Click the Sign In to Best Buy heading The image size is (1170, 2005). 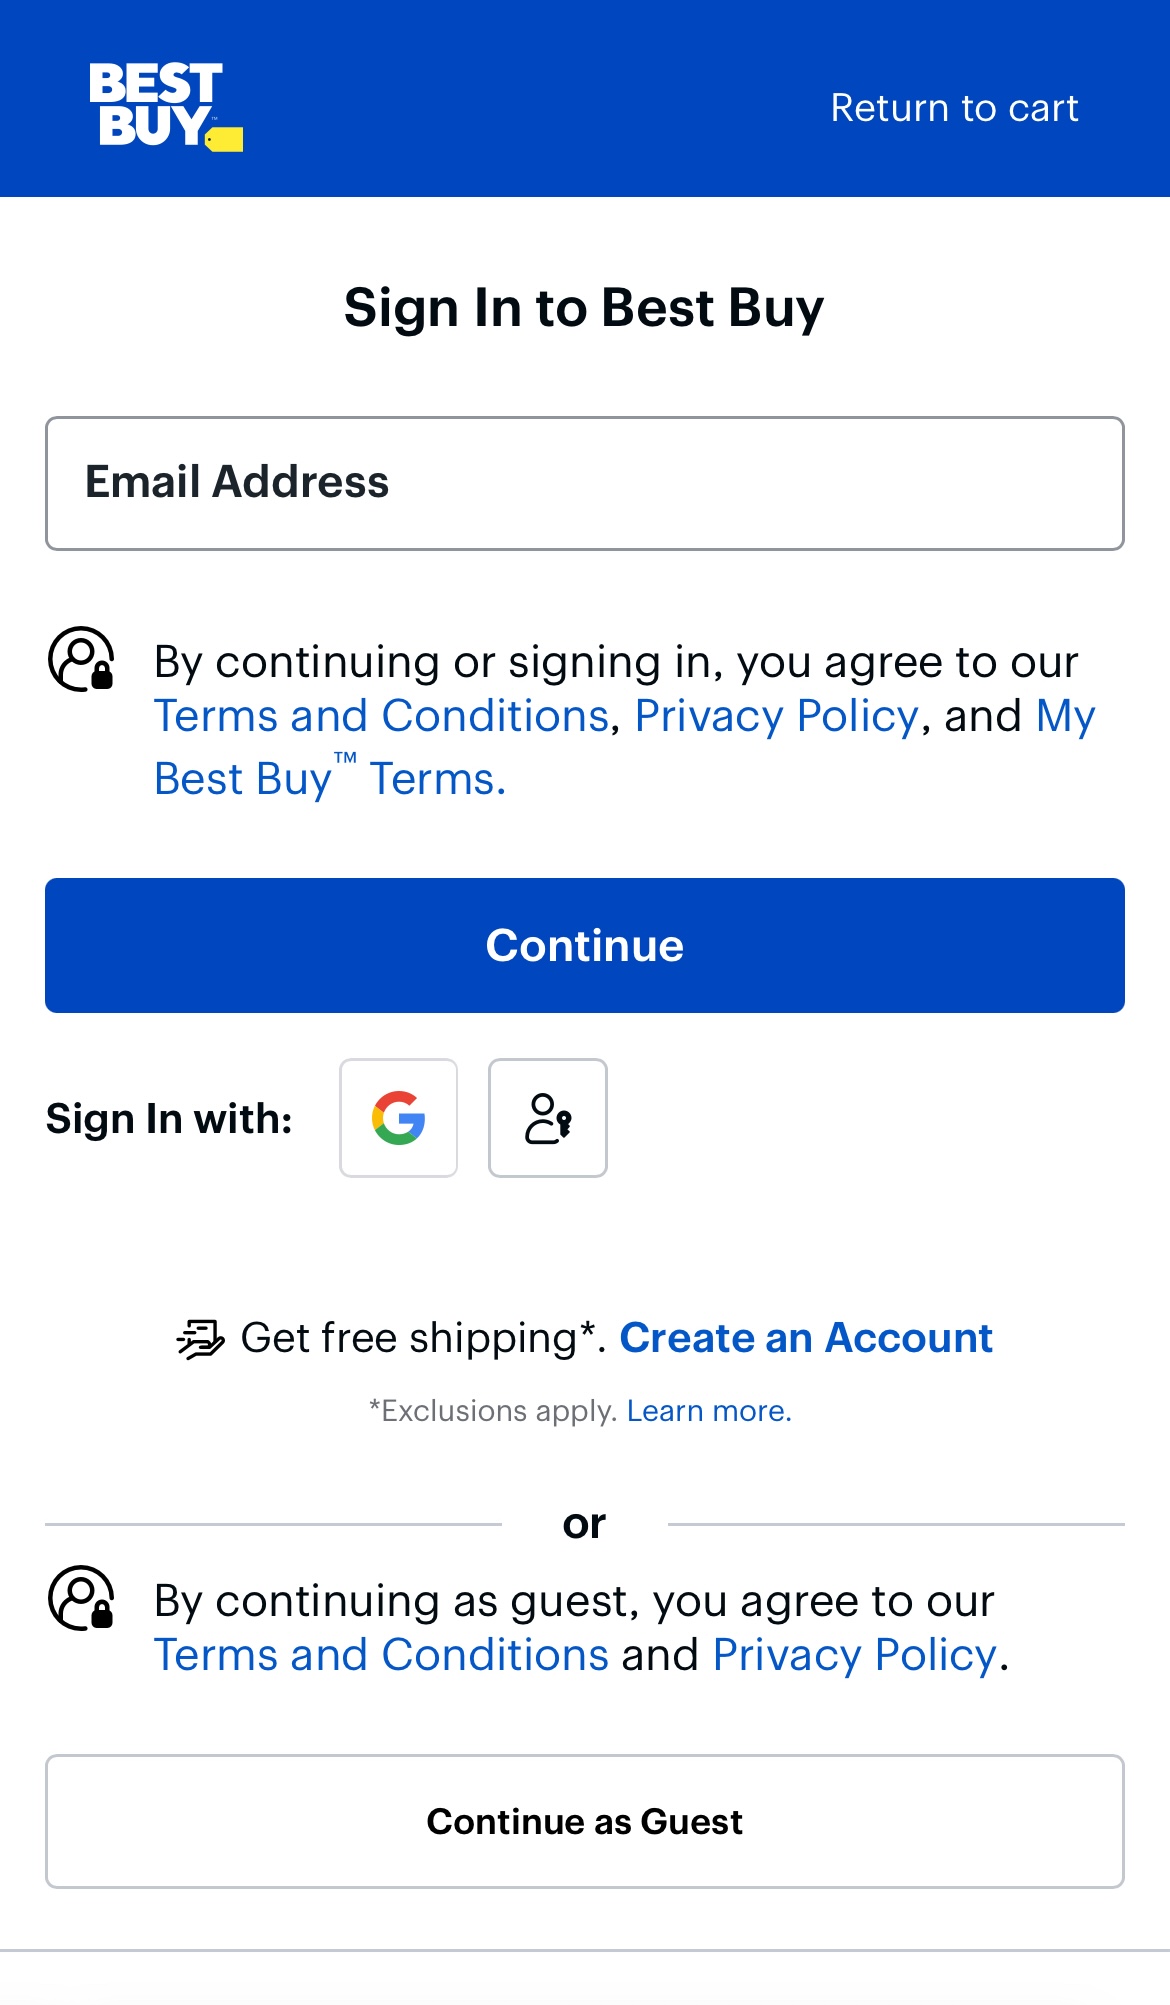pos(584,308)
